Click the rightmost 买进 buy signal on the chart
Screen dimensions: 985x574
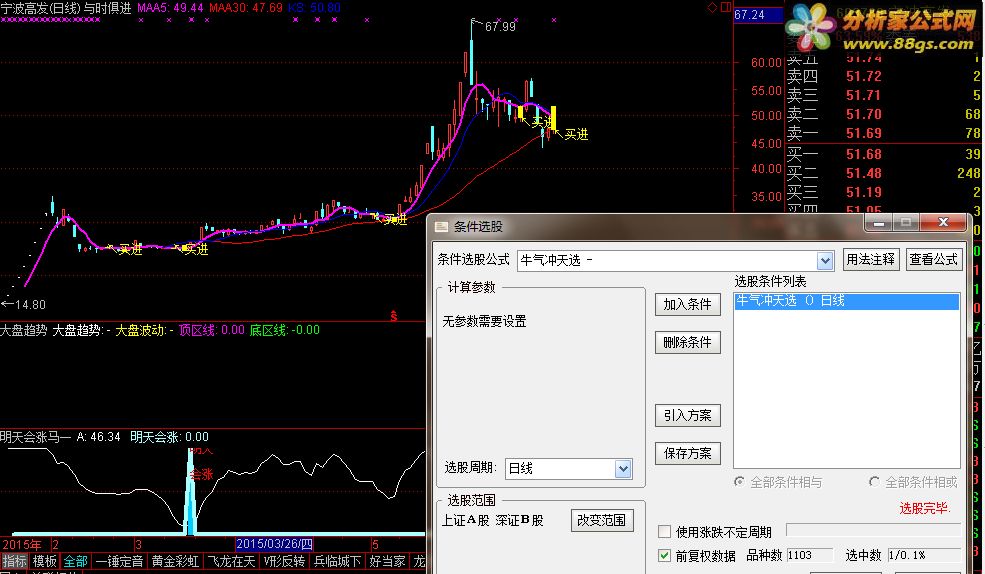[576, 134]
